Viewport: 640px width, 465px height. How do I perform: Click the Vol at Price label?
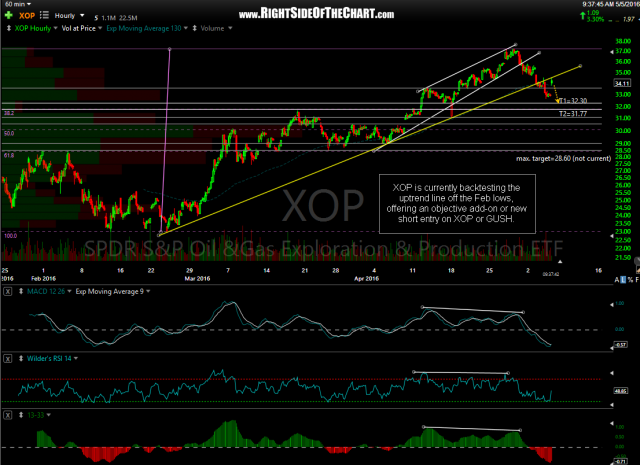pyautogui.click(x=78, y=29)
